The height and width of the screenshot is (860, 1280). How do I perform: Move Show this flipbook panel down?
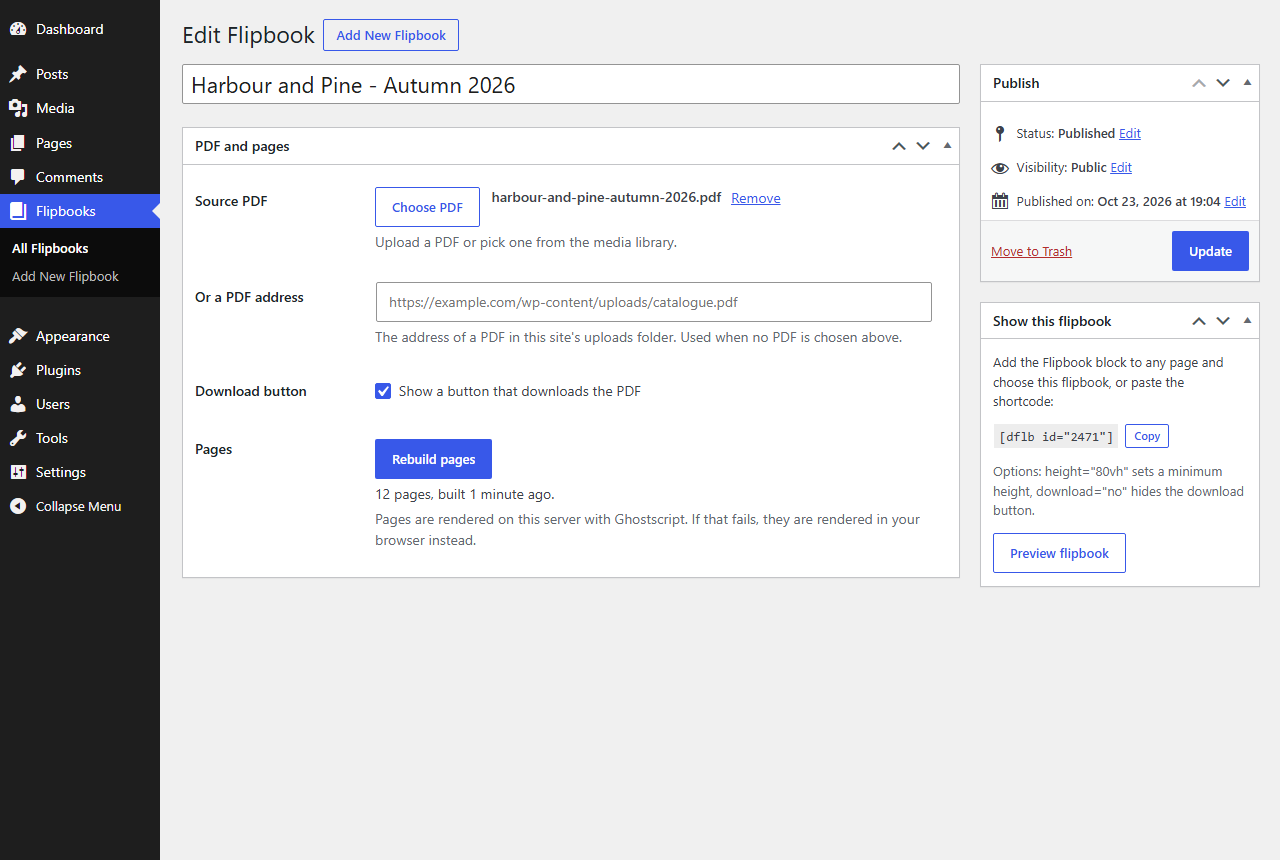point(1223,321)
